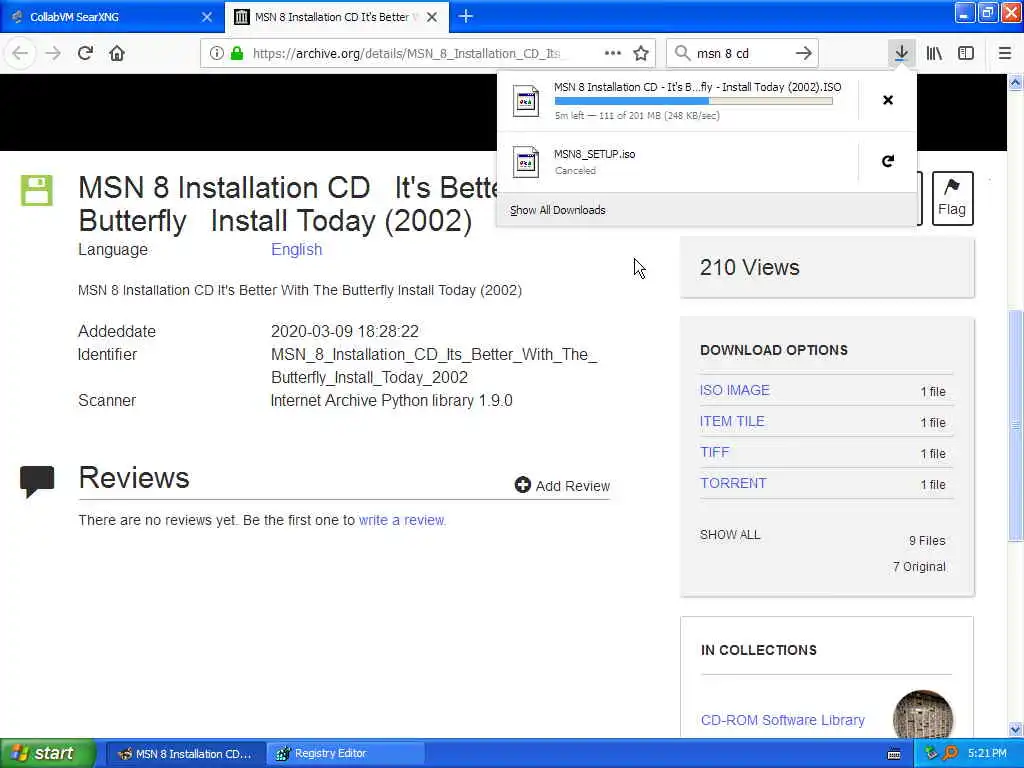Switch to the CollabVM SearXNG tab

point(111,17)
